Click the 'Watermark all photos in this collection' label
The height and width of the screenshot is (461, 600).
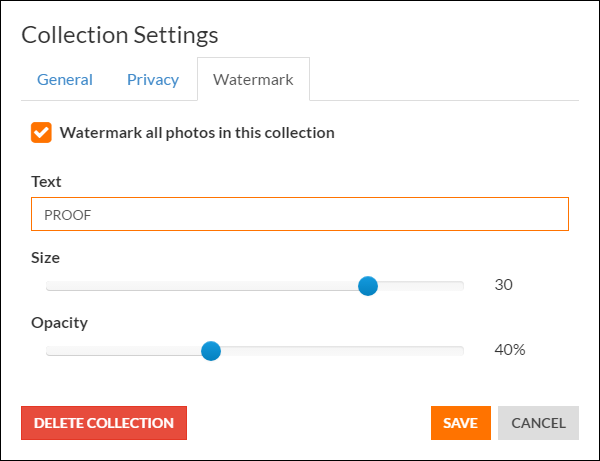(197, 133)
